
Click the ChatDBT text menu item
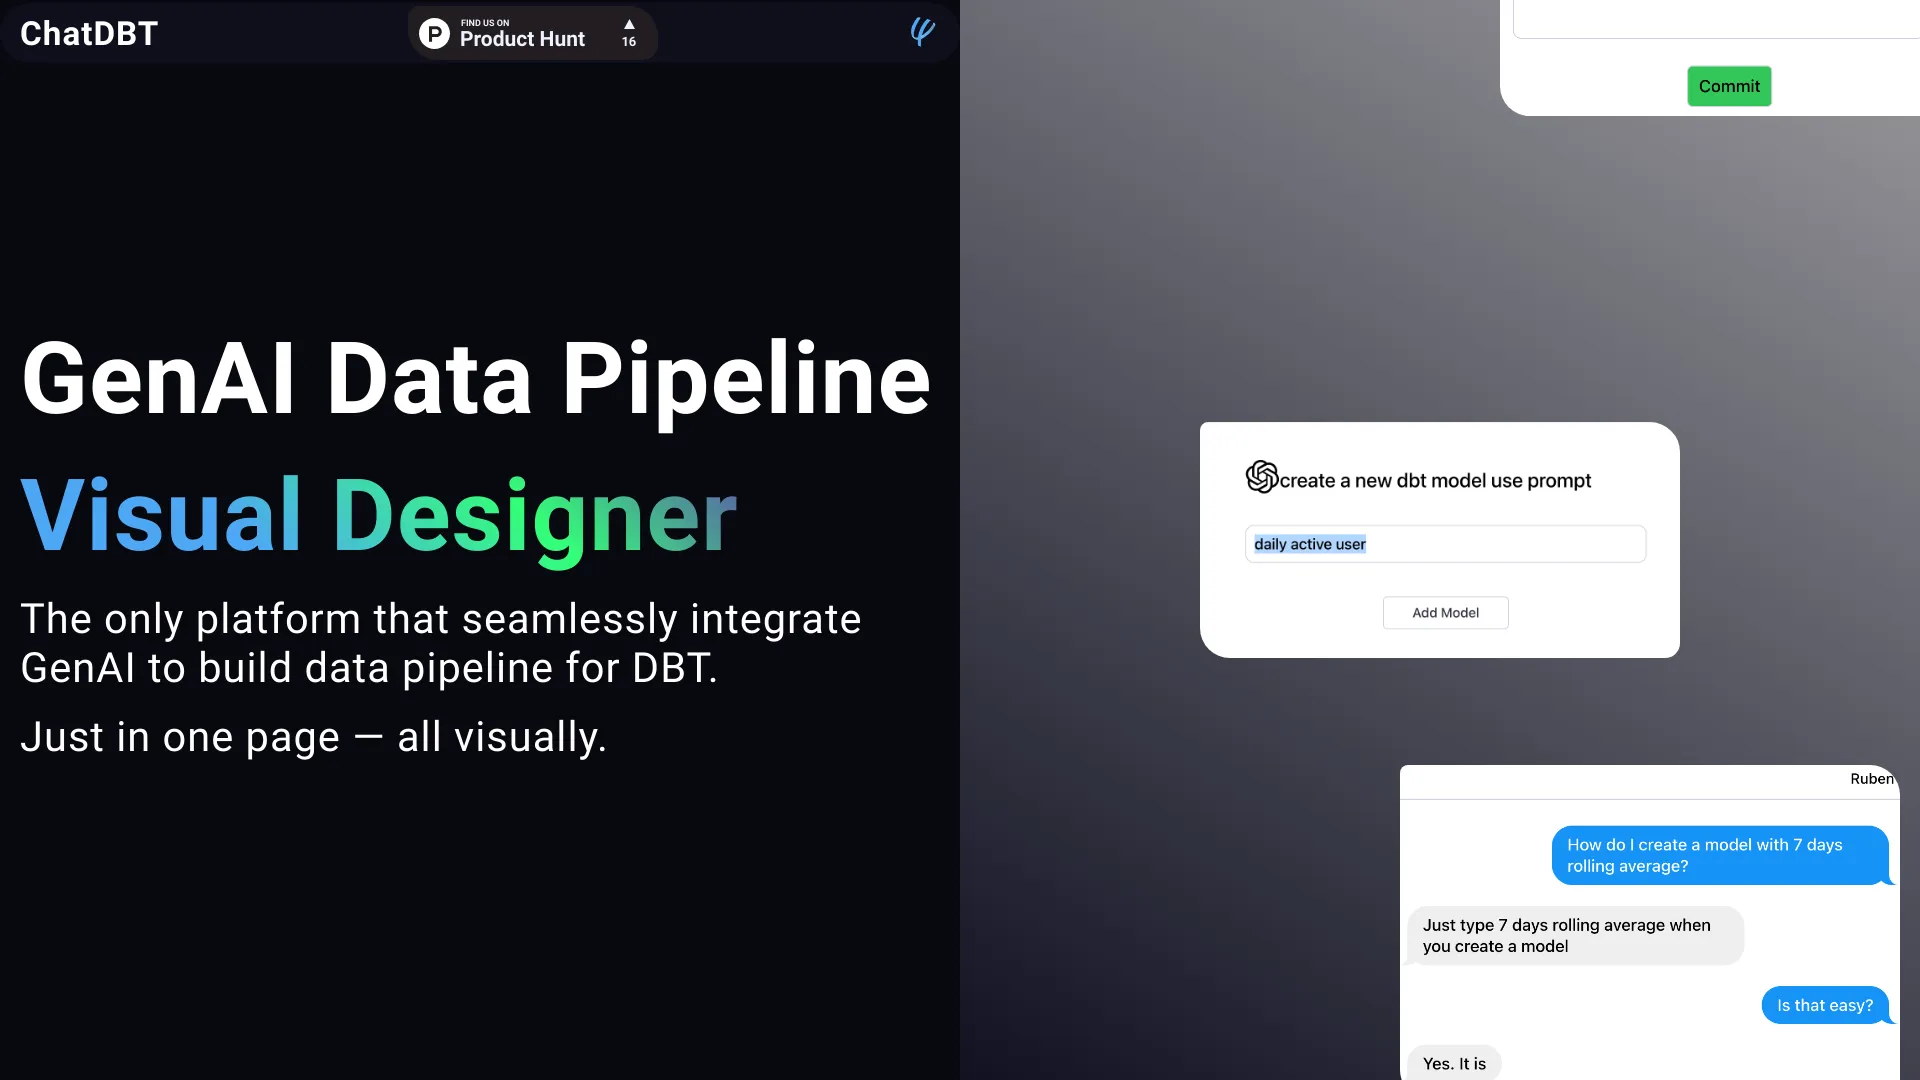[88, 32]
